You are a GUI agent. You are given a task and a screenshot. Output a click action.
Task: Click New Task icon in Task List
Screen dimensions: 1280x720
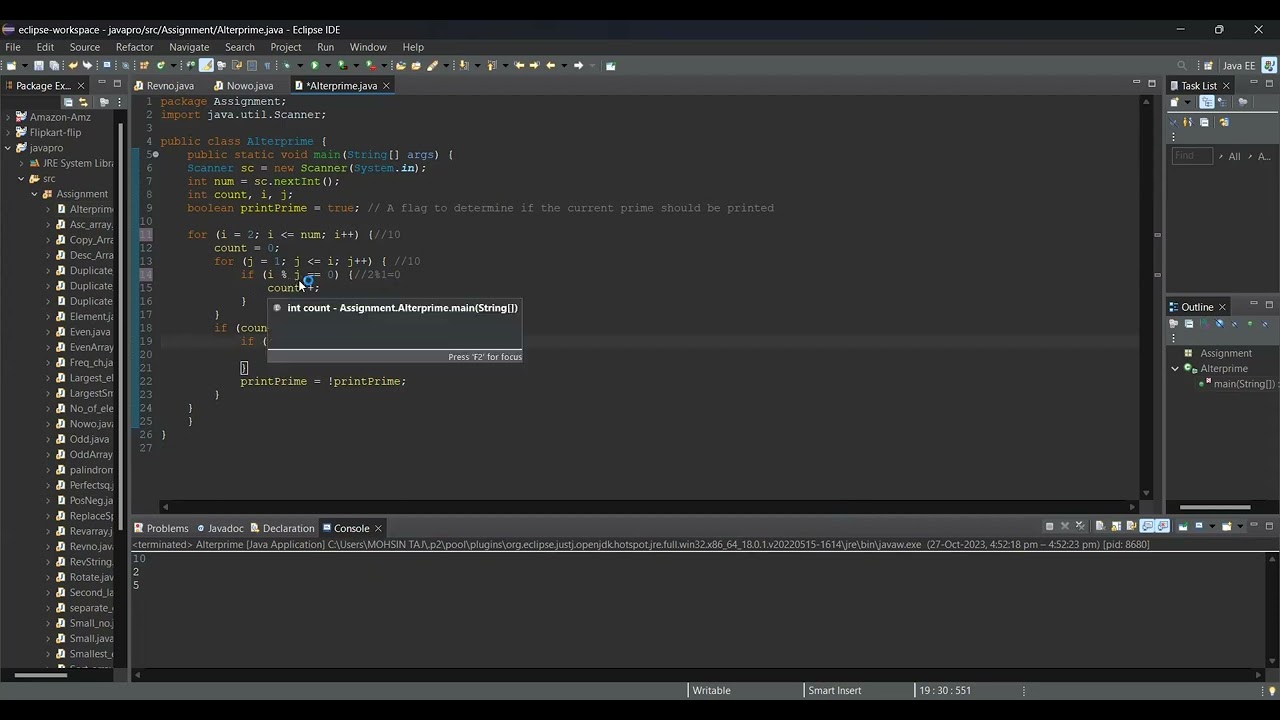[1175, 102]
